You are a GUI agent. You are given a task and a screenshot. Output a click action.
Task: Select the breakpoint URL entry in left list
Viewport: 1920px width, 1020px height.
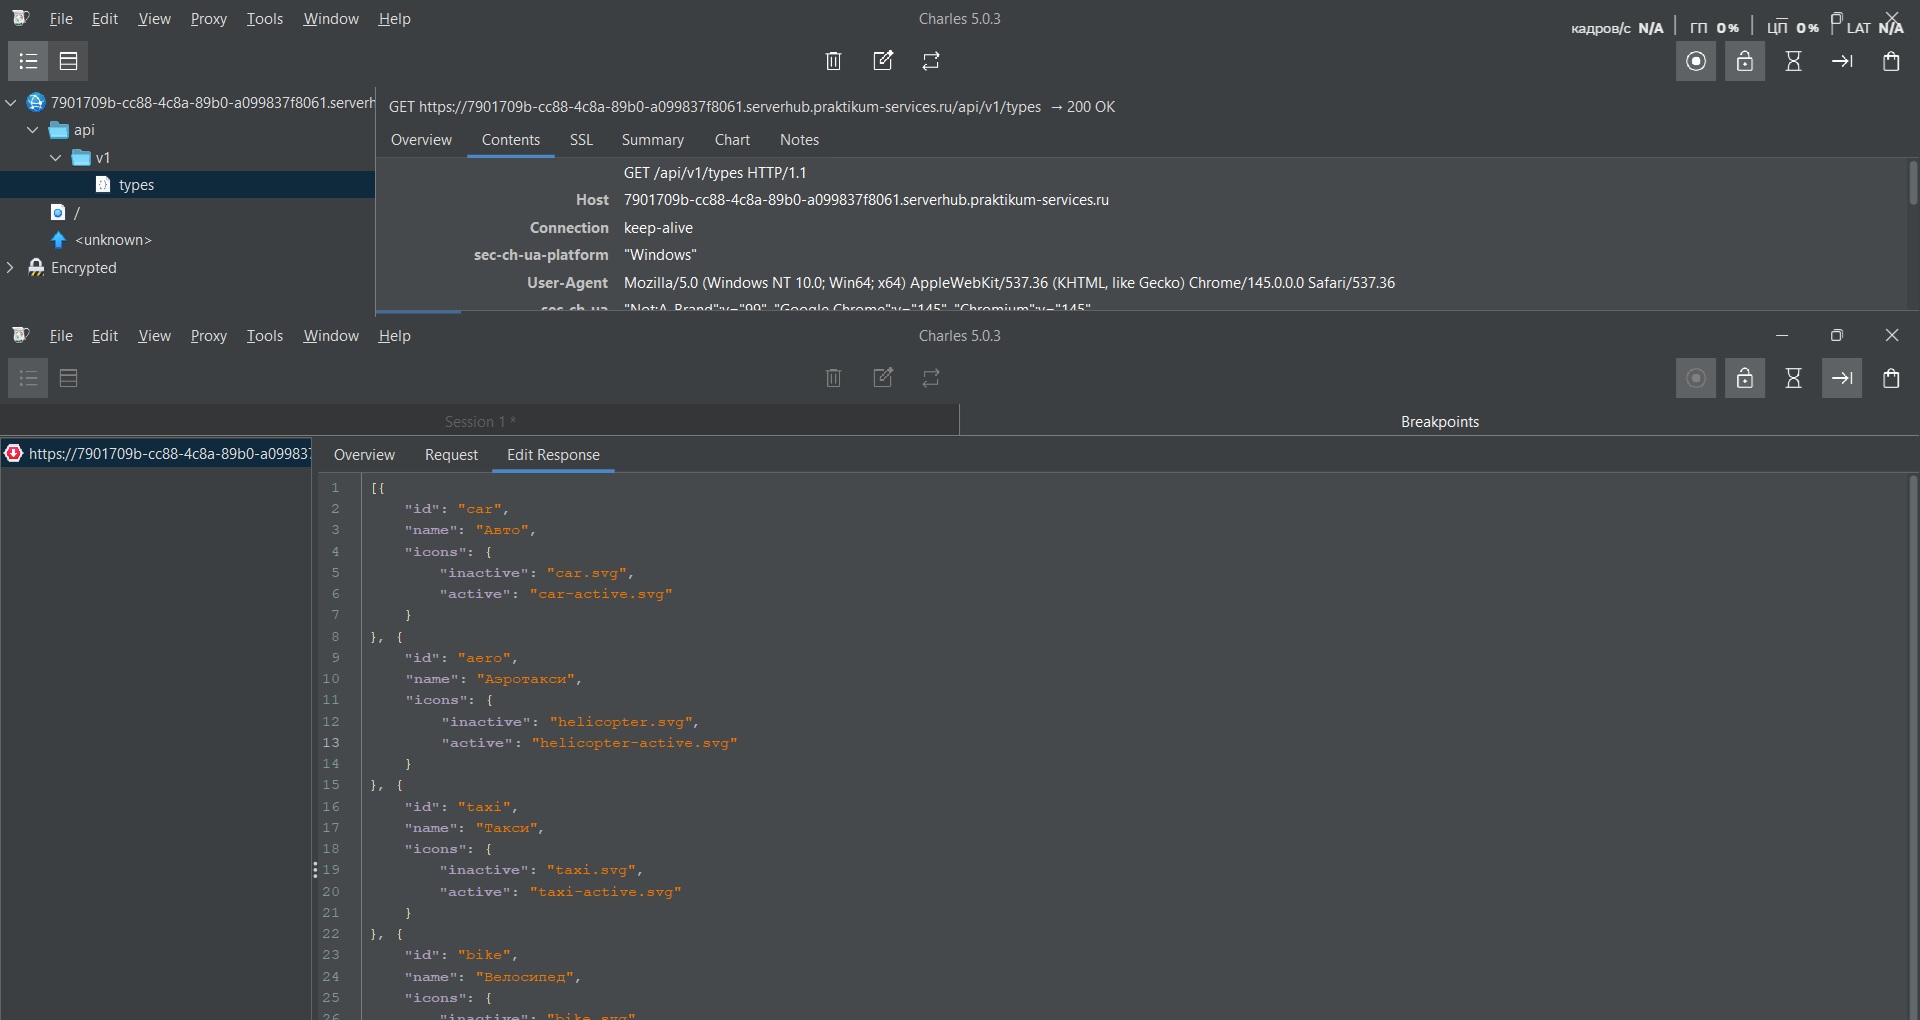(x=160, y=454)
